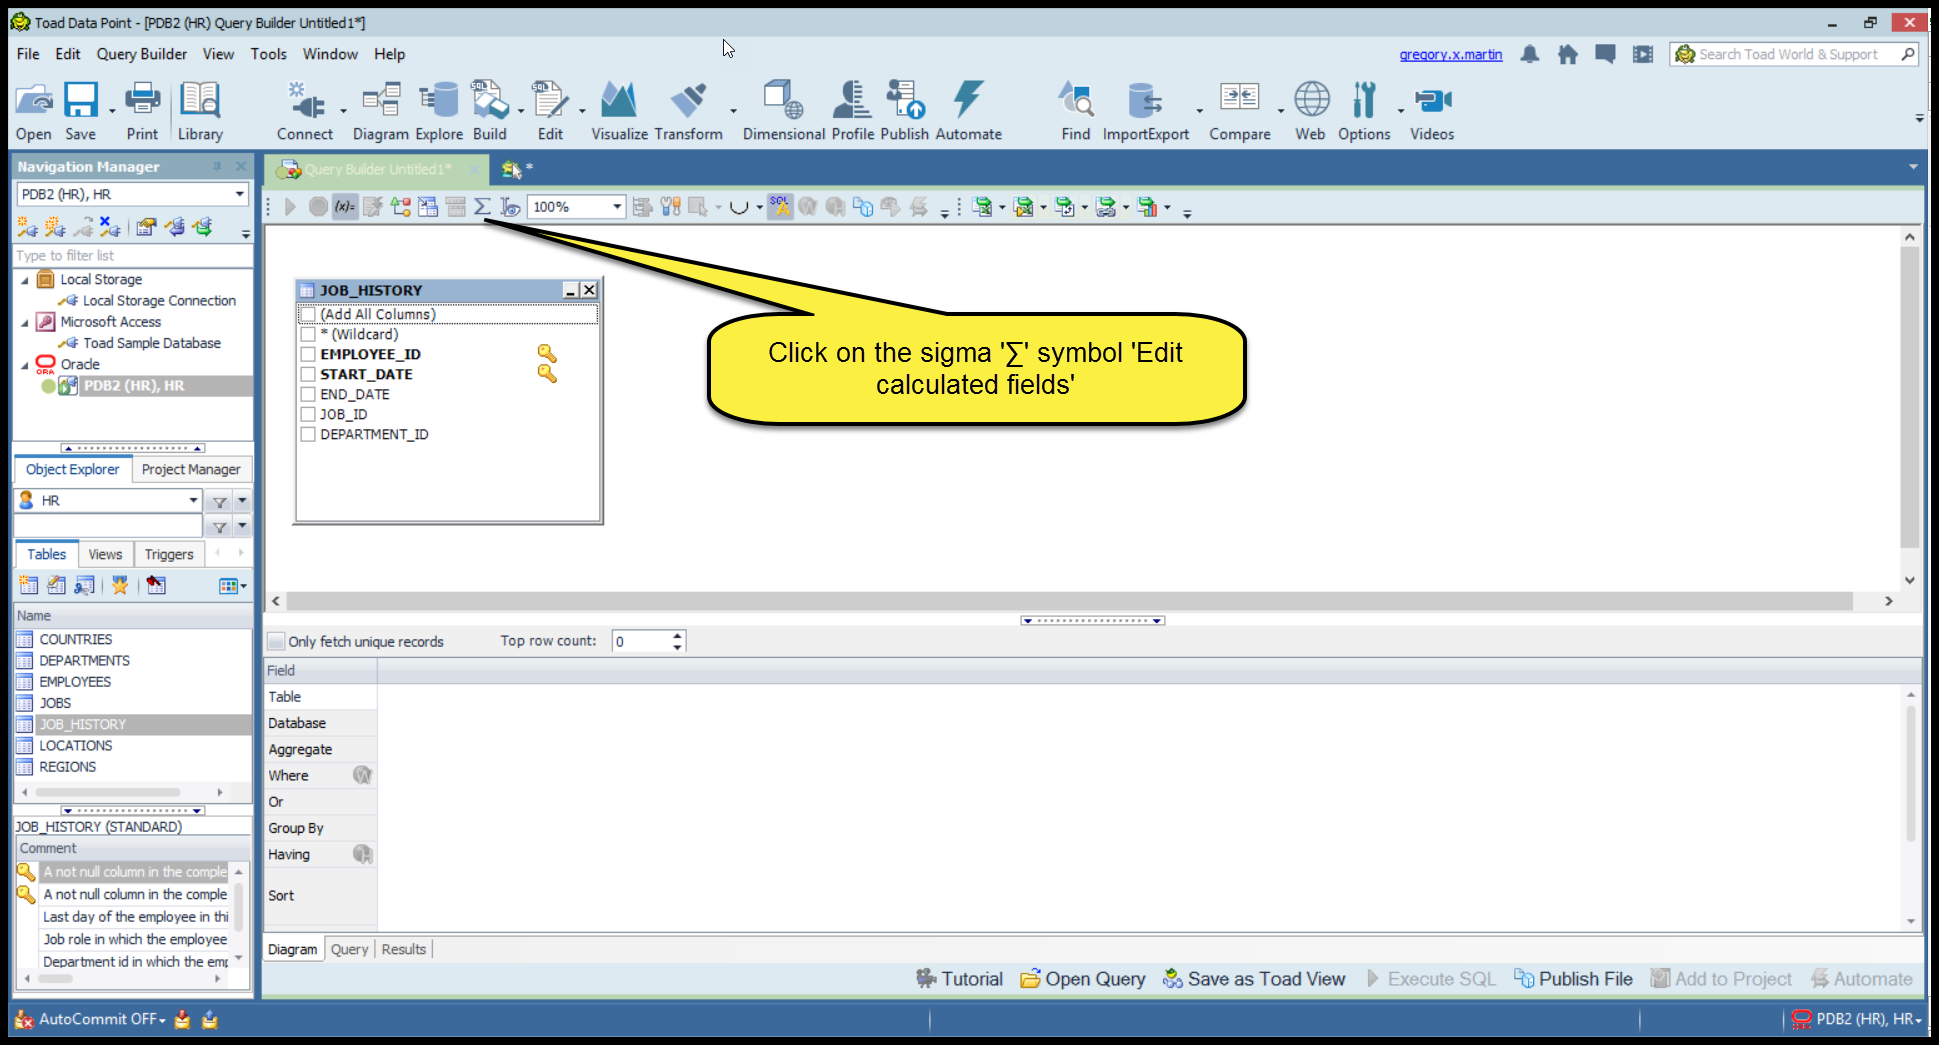The image size is (1939, 1045).
Task: Collapse the Oracle tree node
Action: pos(25,365)
